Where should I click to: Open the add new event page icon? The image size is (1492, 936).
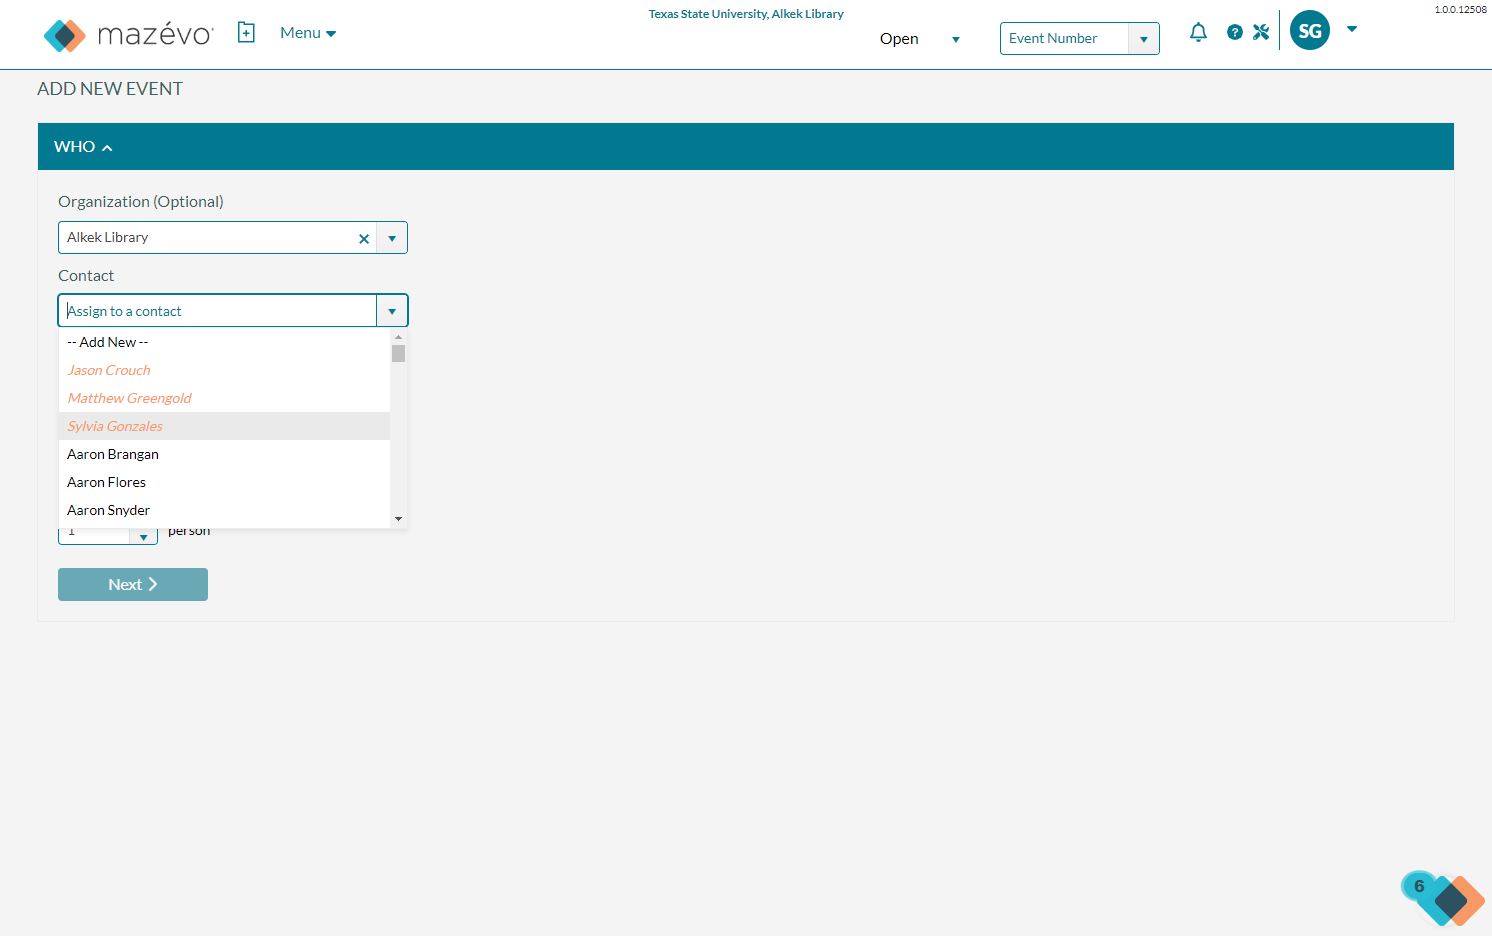point(246,33)
